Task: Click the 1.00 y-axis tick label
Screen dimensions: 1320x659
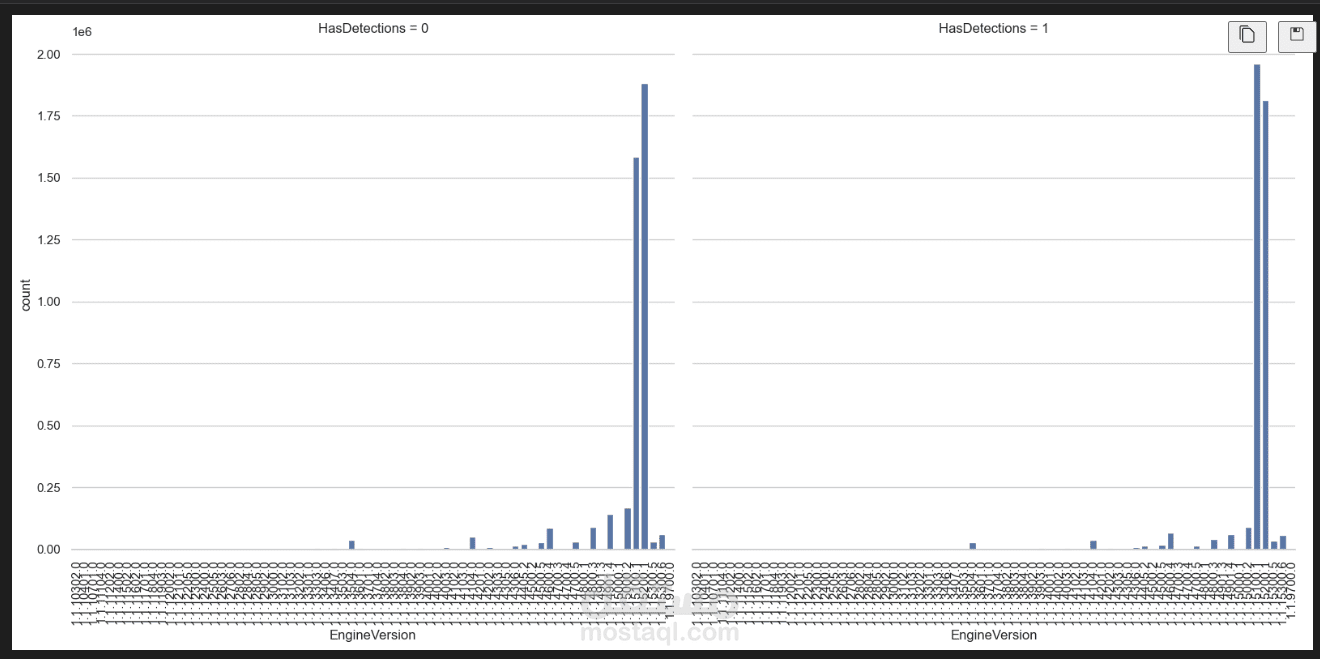Action: [x=49, y=302]
